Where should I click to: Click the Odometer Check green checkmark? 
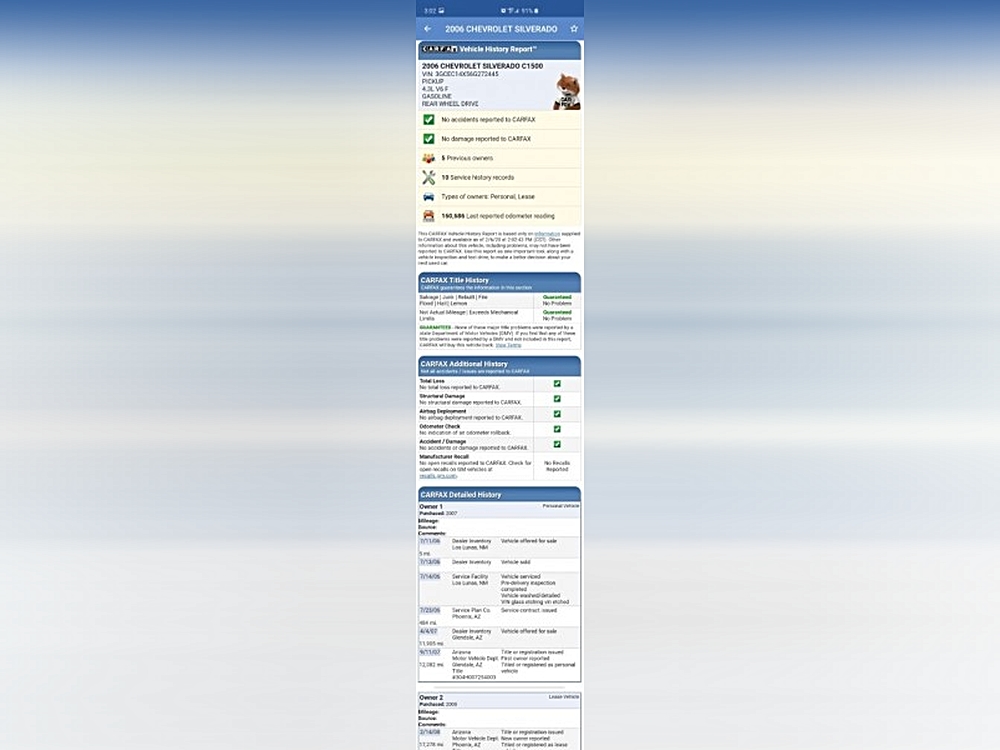click(557, 429)
